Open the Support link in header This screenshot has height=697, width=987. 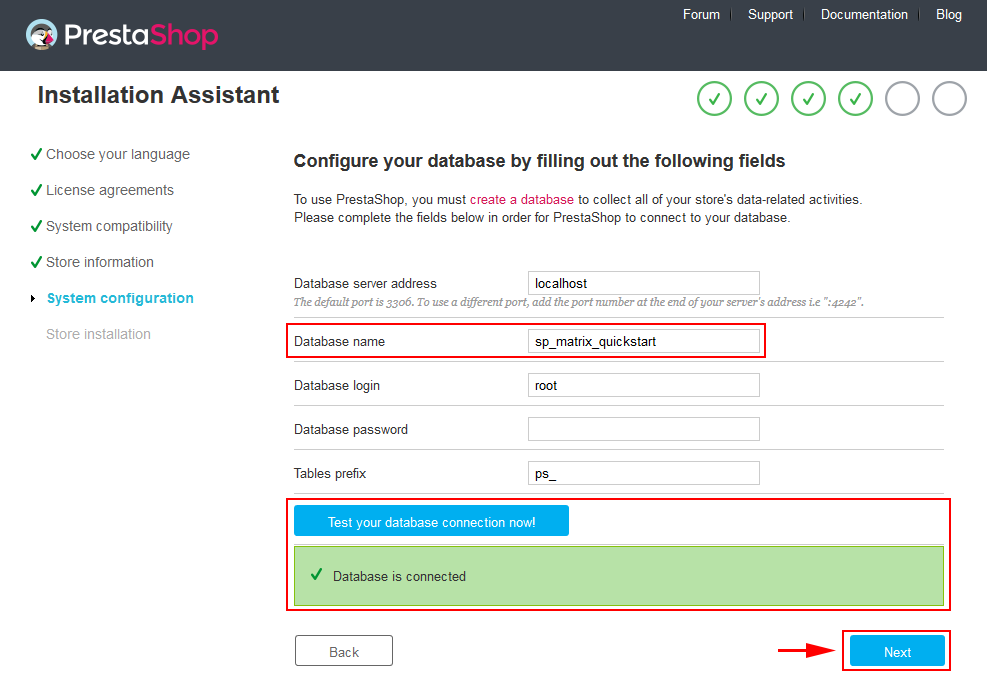(770, 15)
